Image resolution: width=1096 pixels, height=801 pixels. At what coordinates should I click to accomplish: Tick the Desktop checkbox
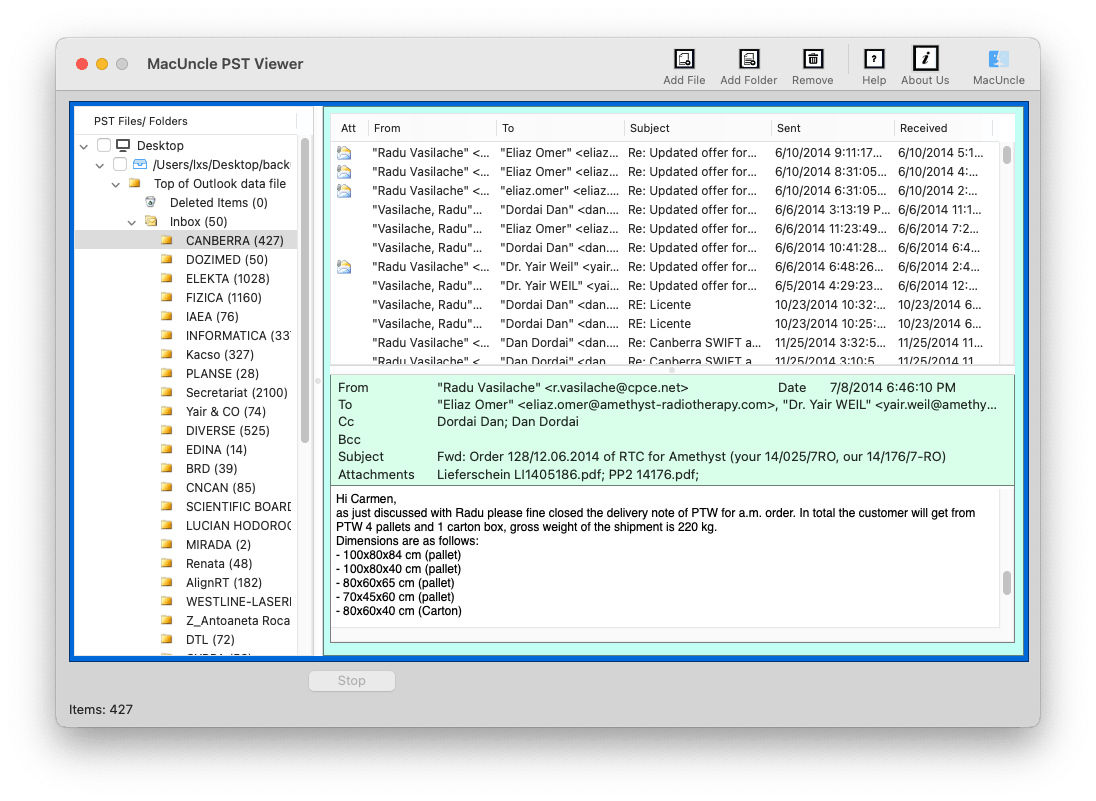point(104,145)
